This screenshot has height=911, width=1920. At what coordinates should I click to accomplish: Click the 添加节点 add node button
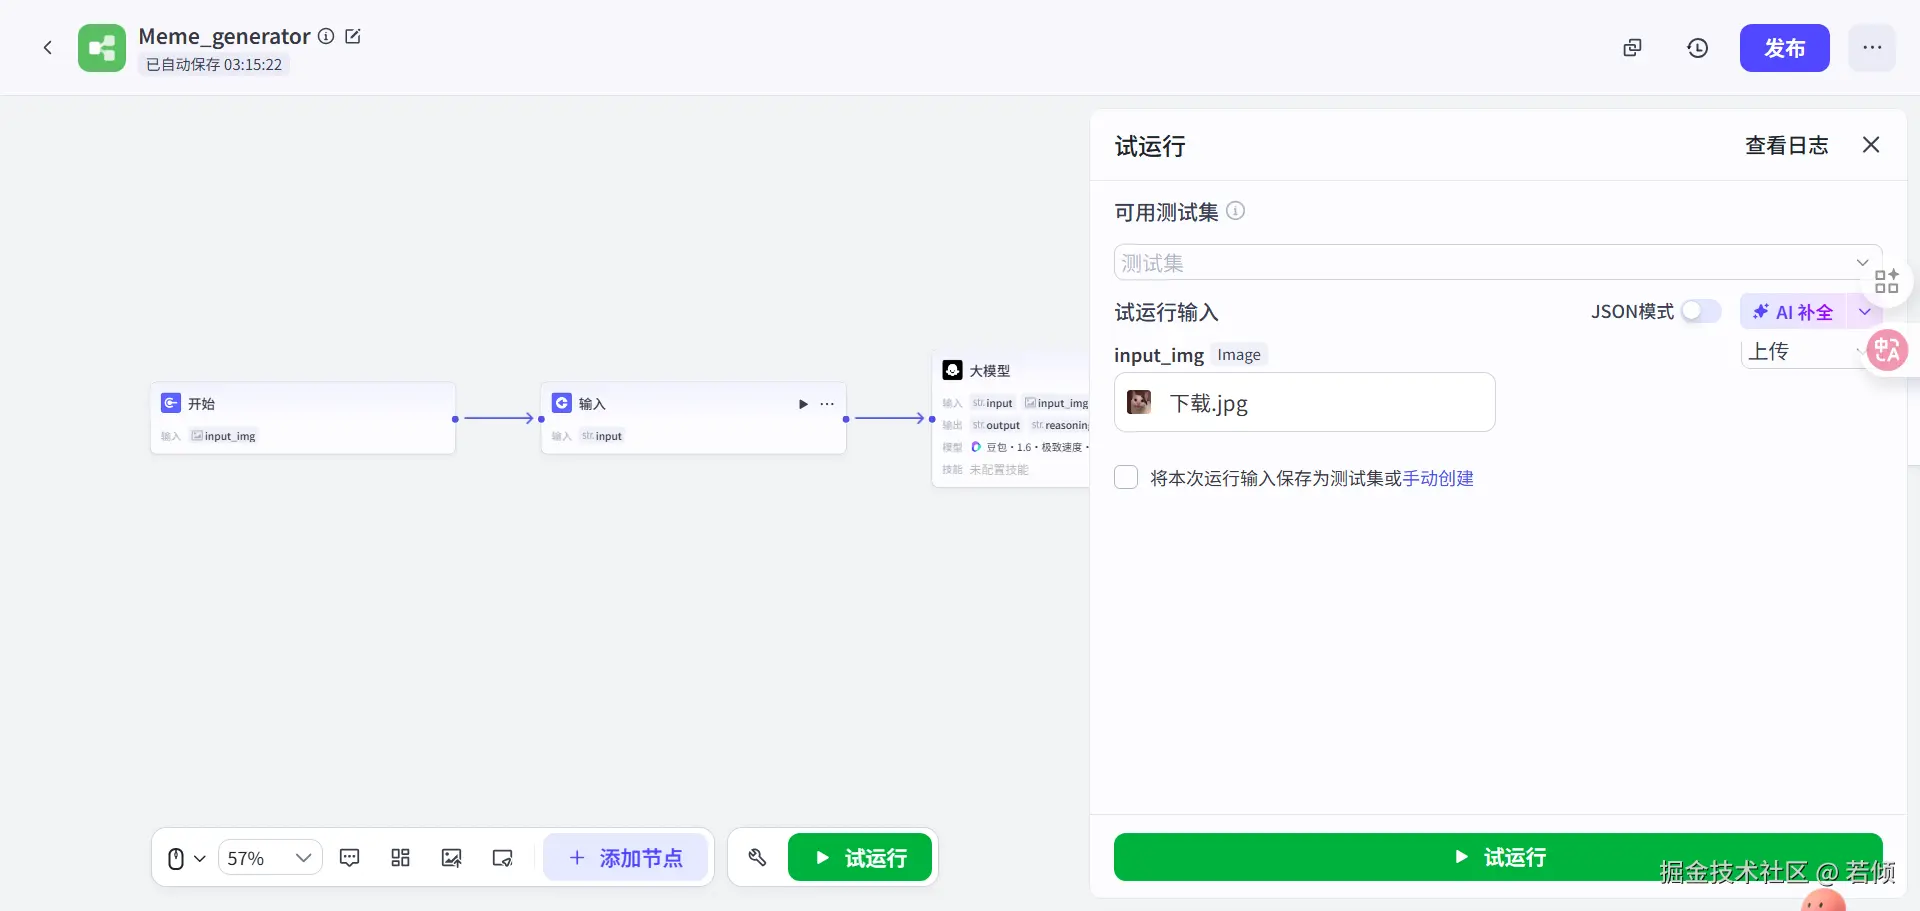pyautogui.click(x=626, y=858)
